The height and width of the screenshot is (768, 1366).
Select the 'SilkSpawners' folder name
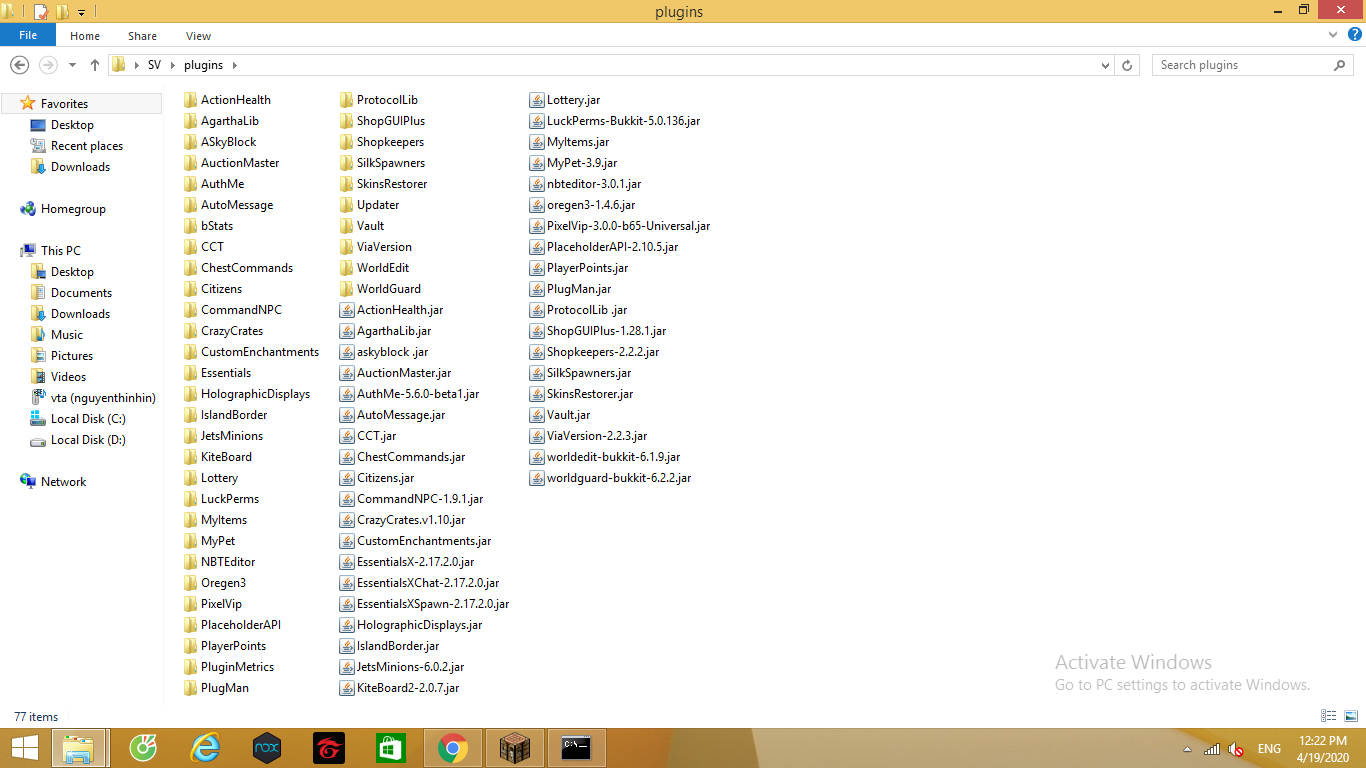point(391,163)
